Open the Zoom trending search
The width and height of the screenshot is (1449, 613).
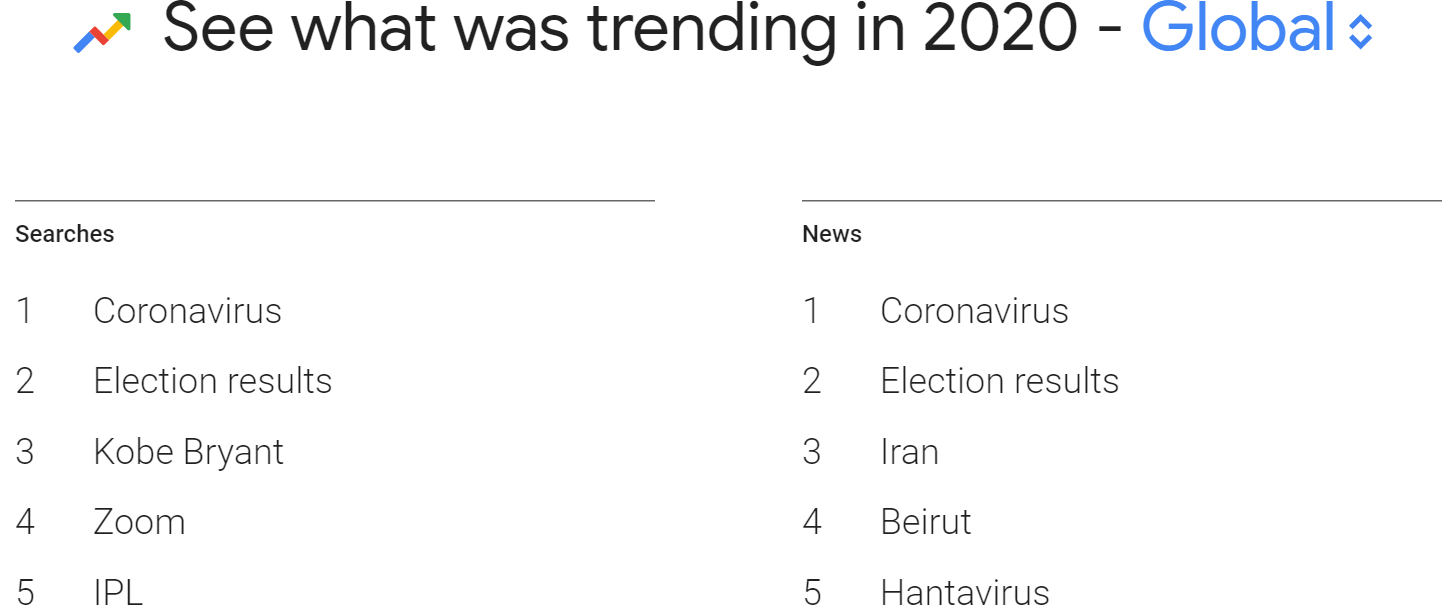pyautogui.click(x=140, y=522)
